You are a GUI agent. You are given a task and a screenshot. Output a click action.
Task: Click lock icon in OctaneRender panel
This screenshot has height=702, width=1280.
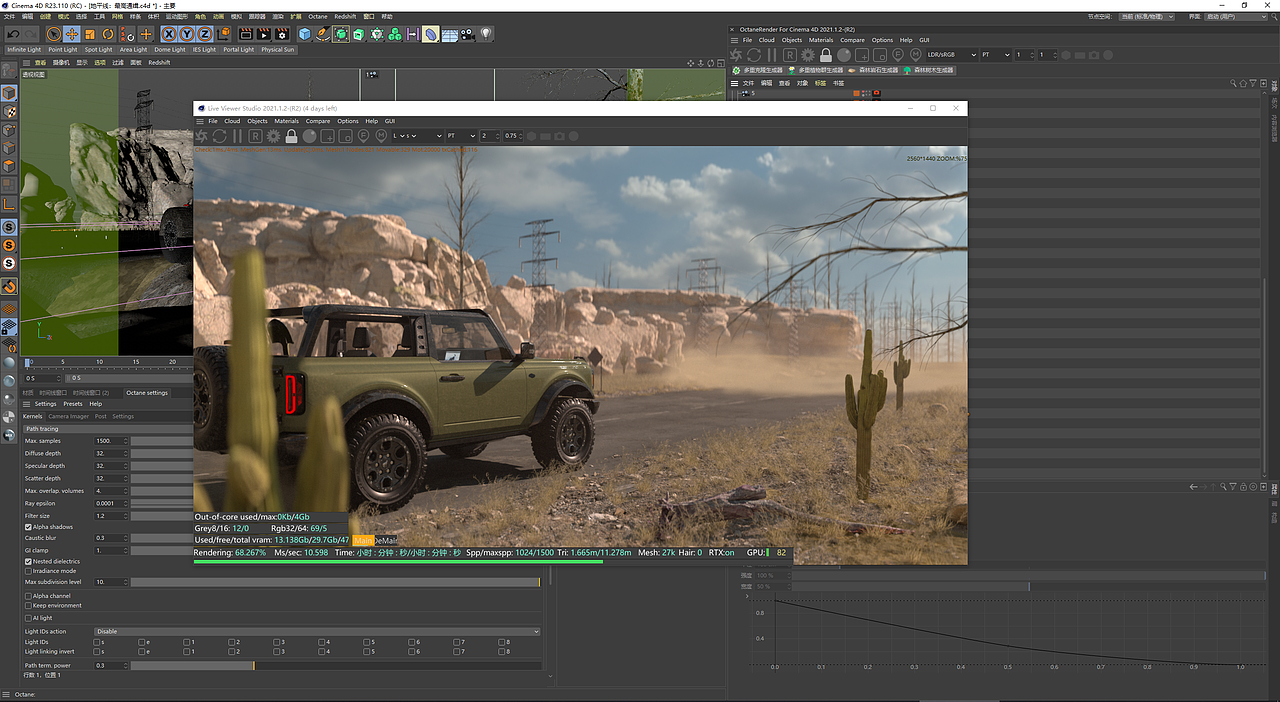(825, 54)
